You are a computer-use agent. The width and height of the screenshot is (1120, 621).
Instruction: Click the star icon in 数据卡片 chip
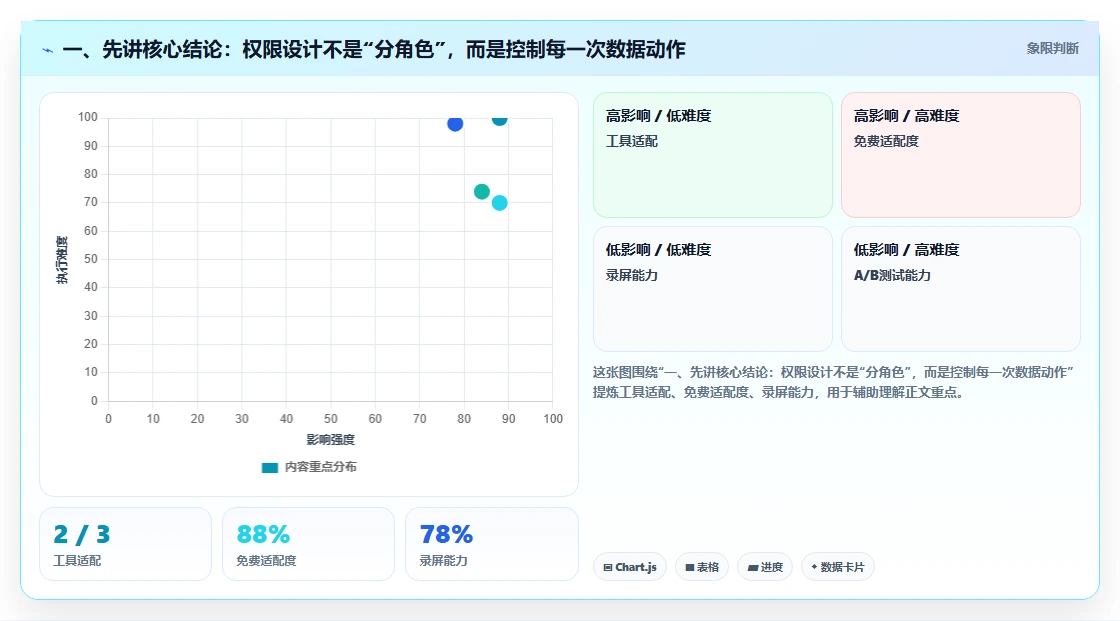tap(814, 567)
